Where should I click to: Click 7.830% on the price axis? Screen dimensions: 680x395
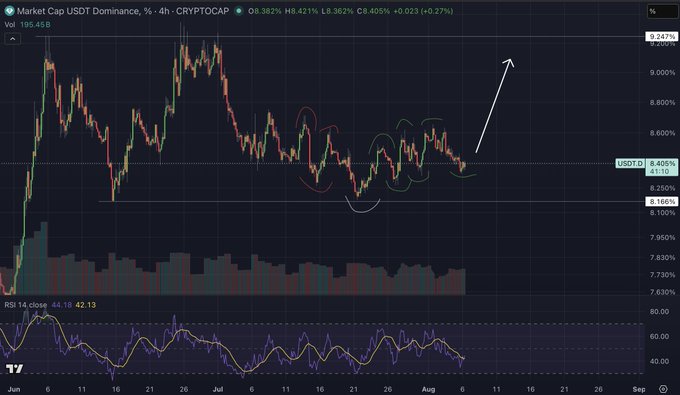click(662, 258)
